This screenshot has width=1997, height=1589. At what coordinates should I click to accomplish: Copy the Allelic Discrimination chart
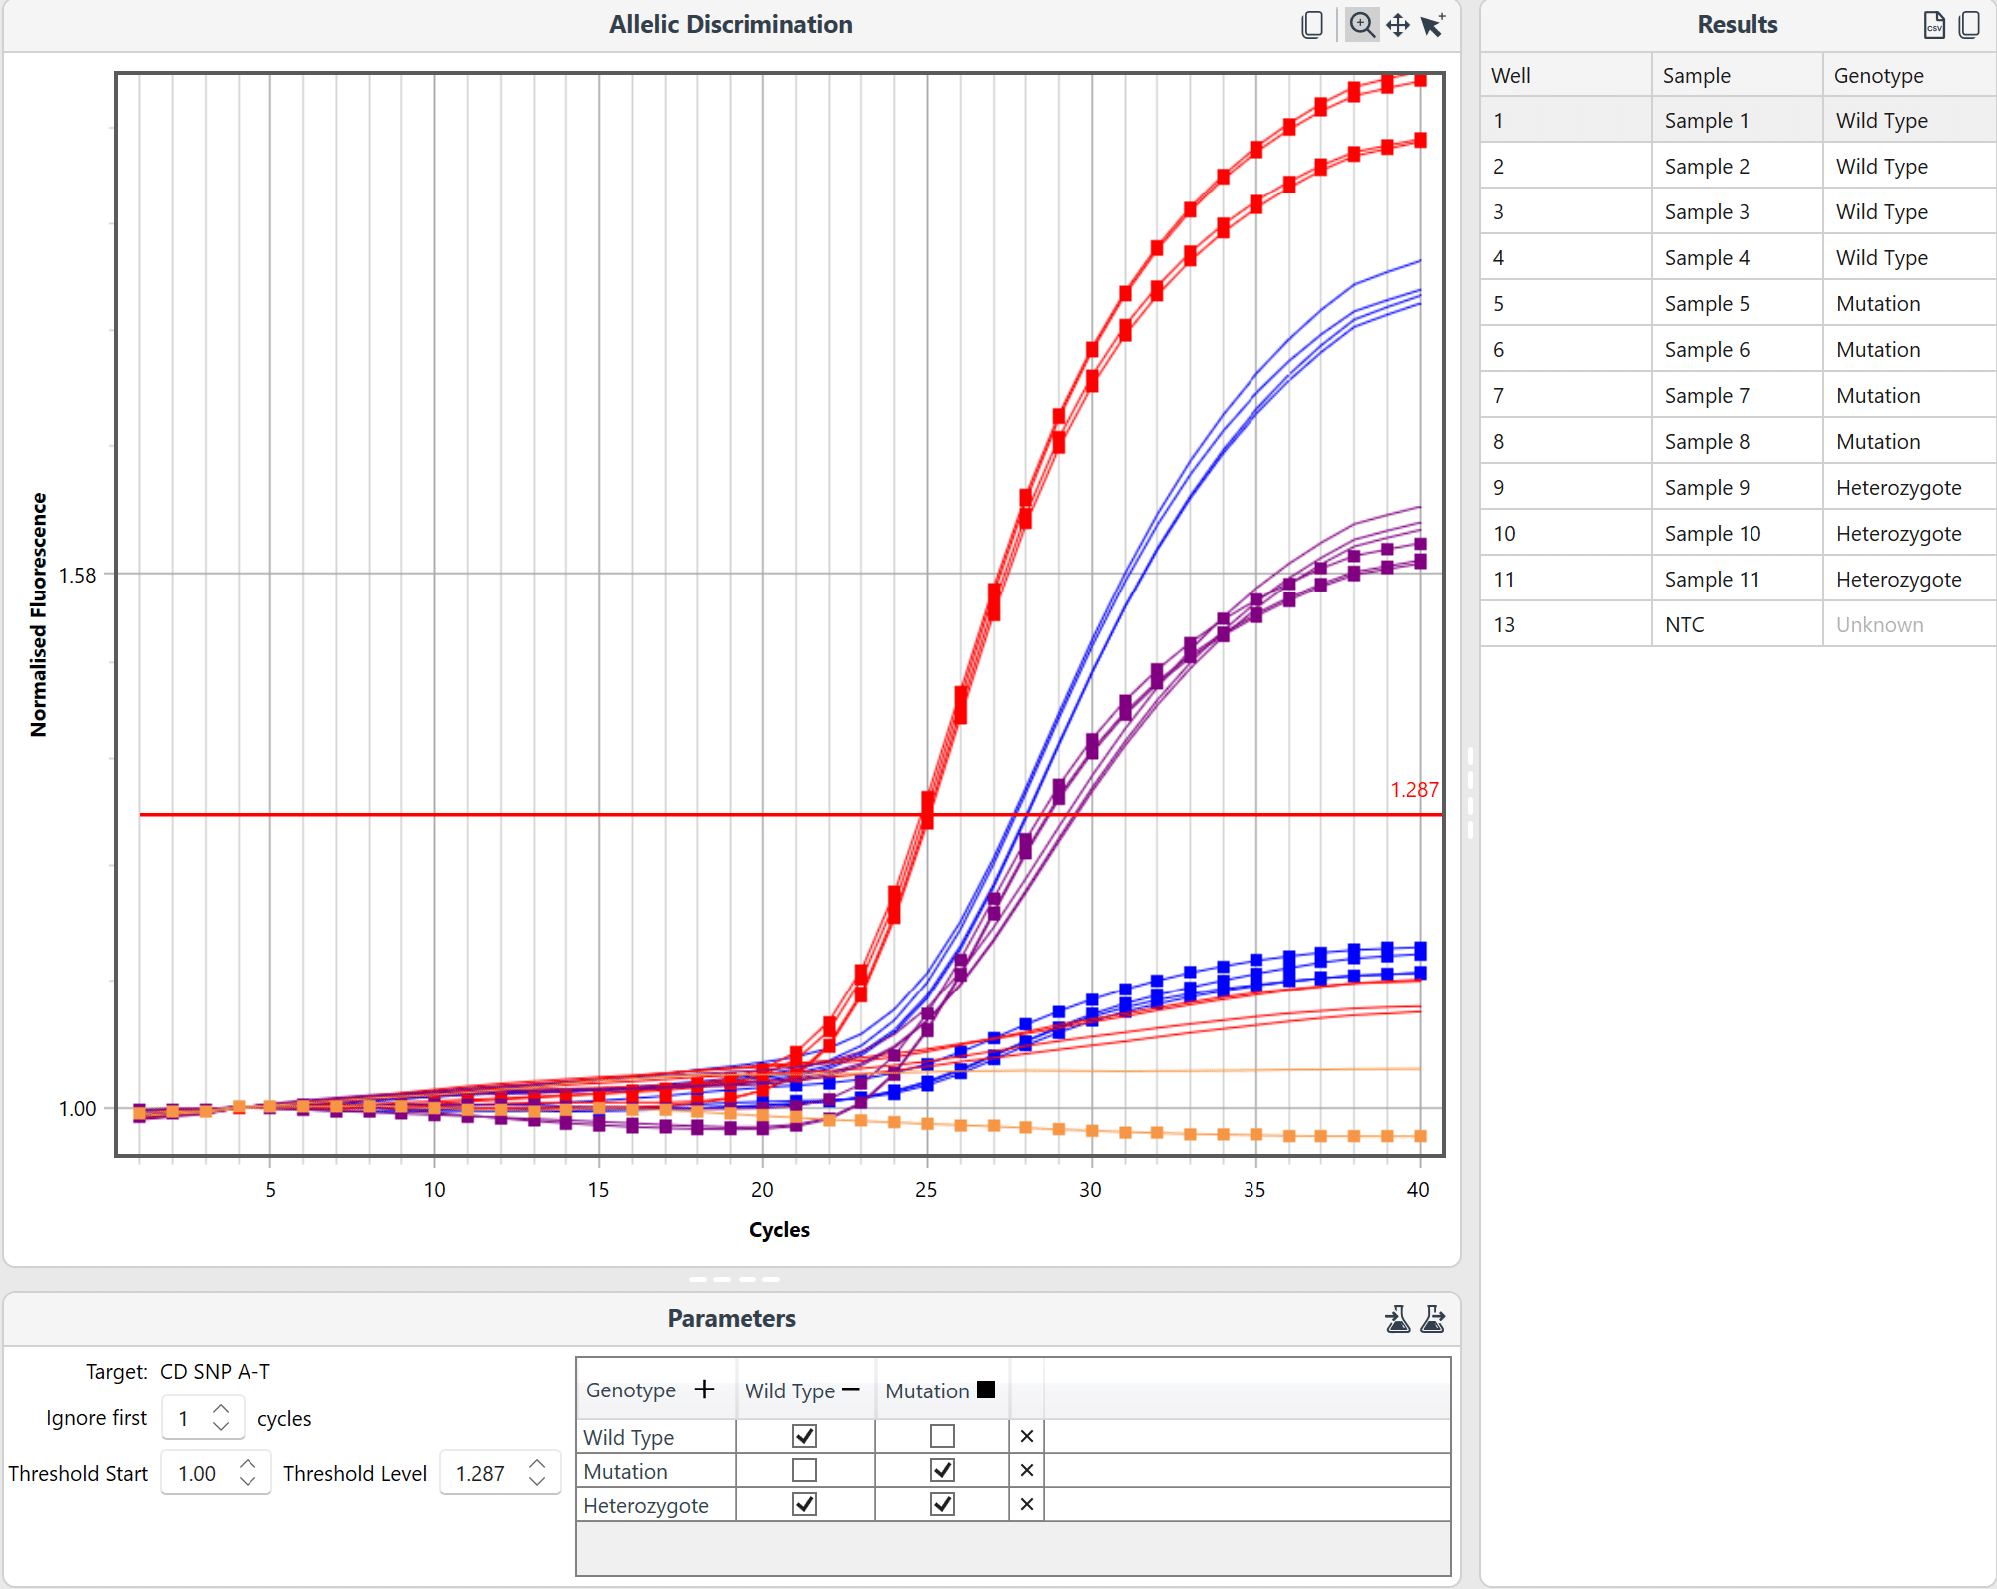coord(1312,25)
